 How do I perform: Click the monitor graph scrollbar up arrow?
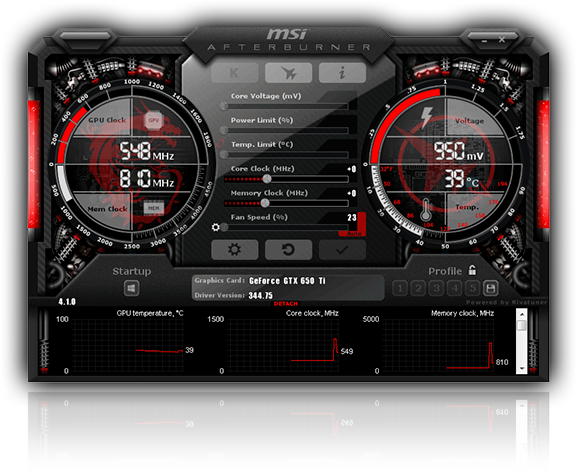522,314
